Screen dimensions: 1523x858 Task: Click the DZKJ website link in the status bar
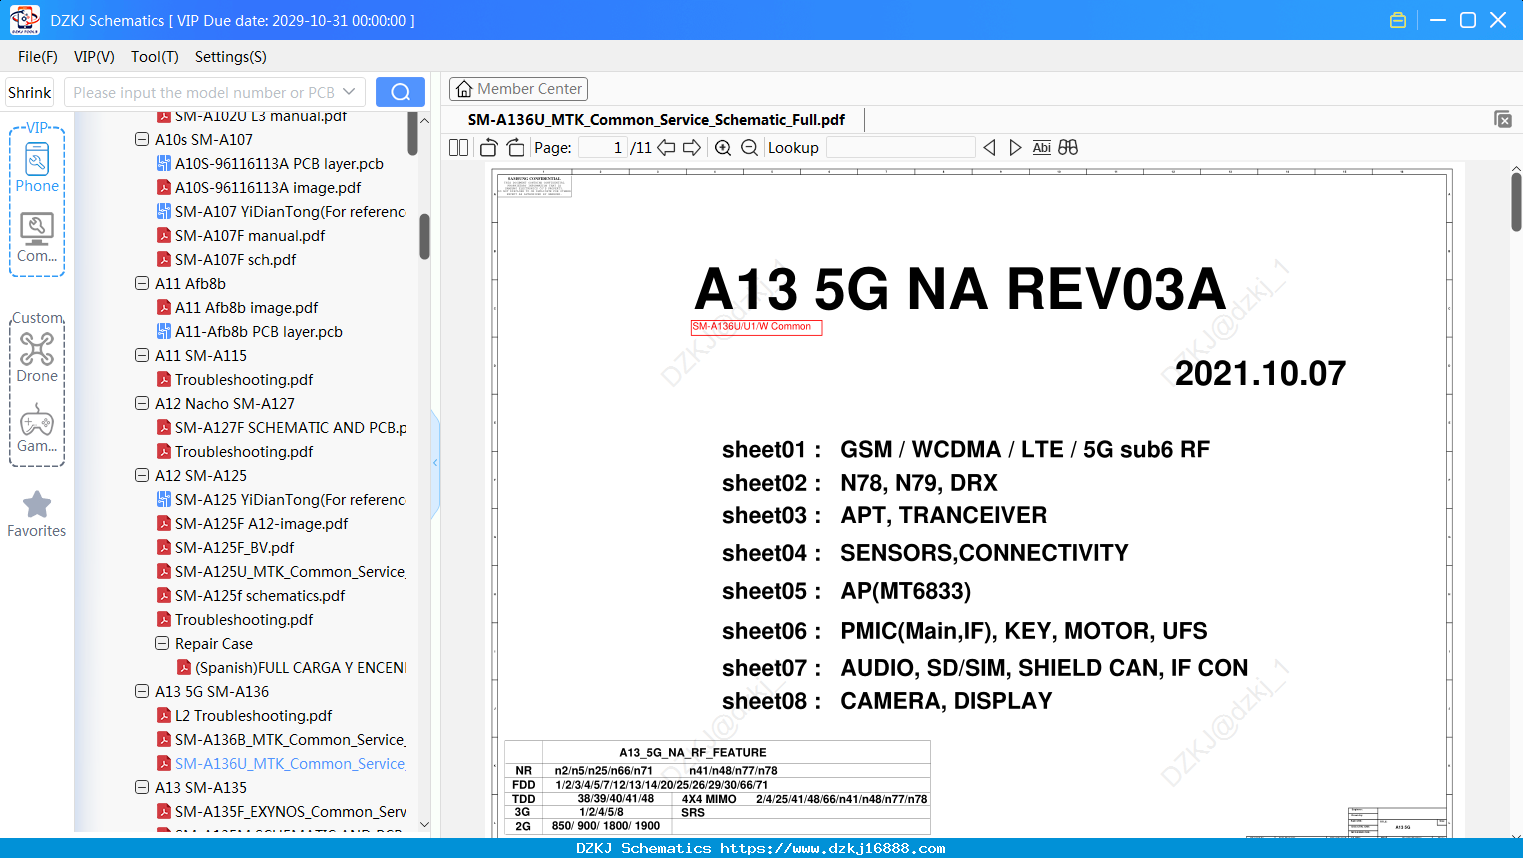point(833,848)
